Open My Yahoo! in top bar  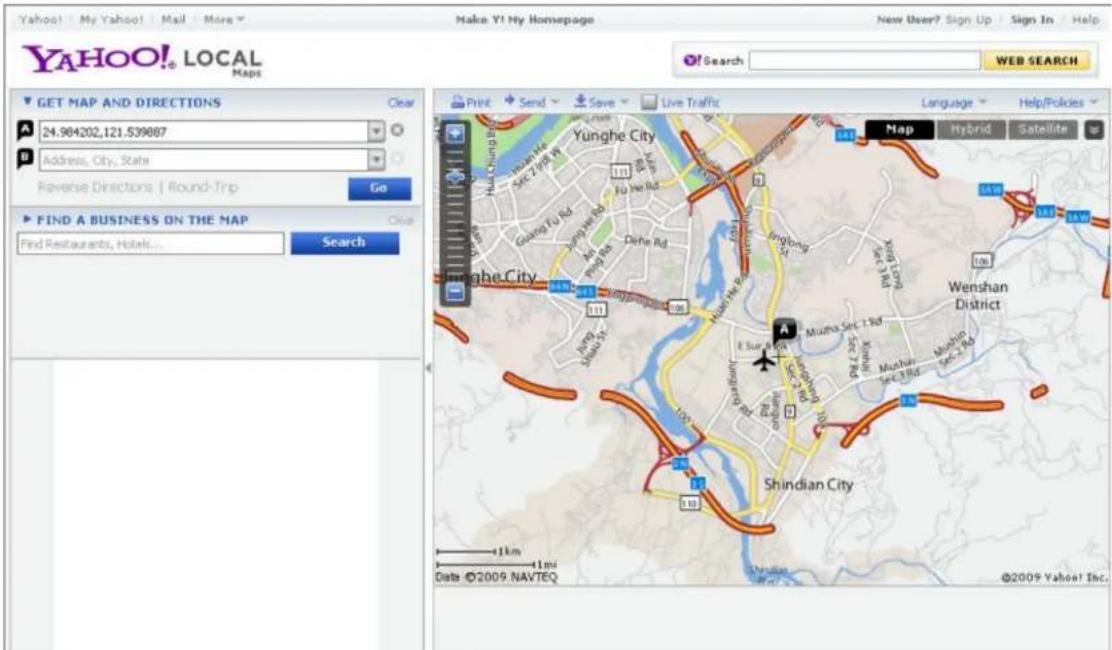point(111,19)
